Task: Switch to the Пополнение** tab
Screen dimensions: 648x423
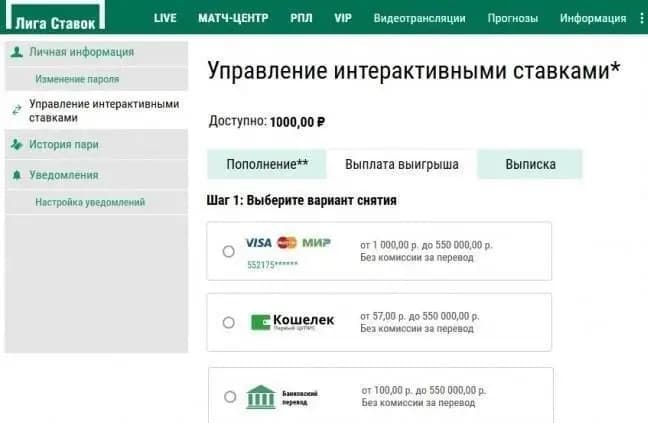Action: coord(267,164)
